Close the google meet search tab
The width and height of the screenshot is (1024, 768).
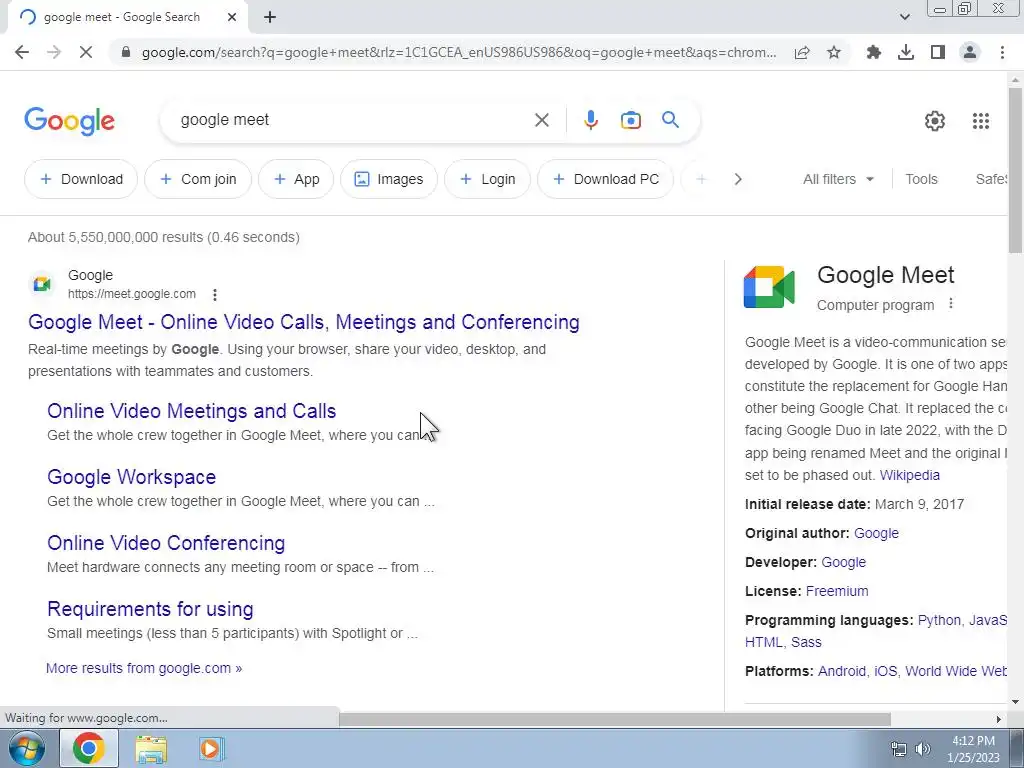click(232, 17)
